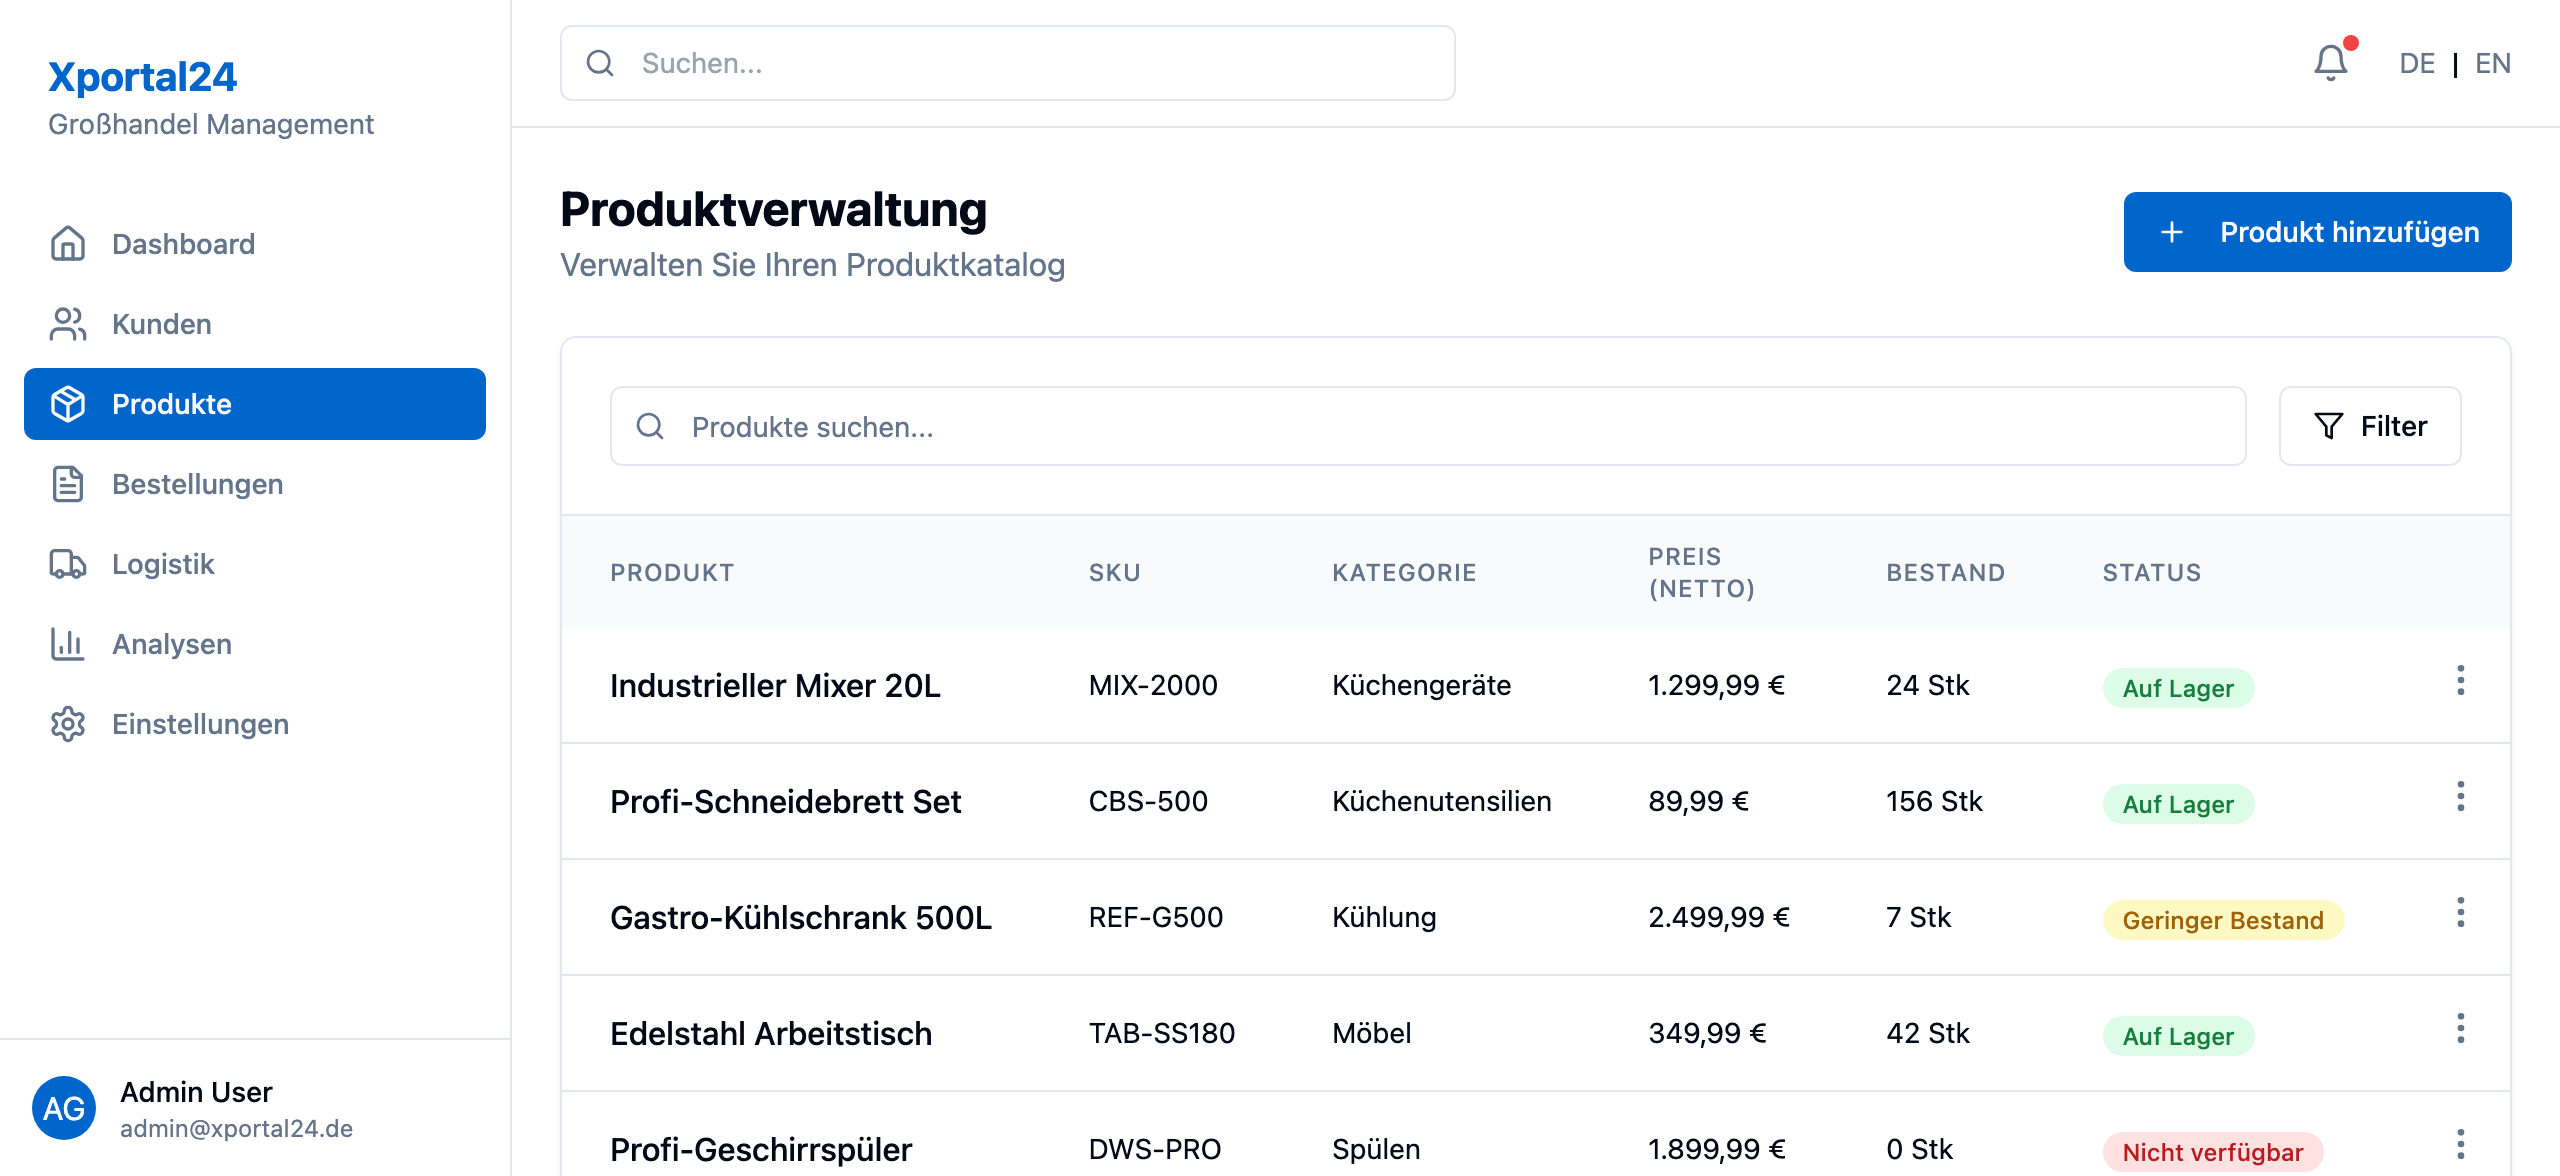Click the magnifier icon in top search
Image resolution: width=2560 pixels, height=1176 pixels.
[600, 63]
